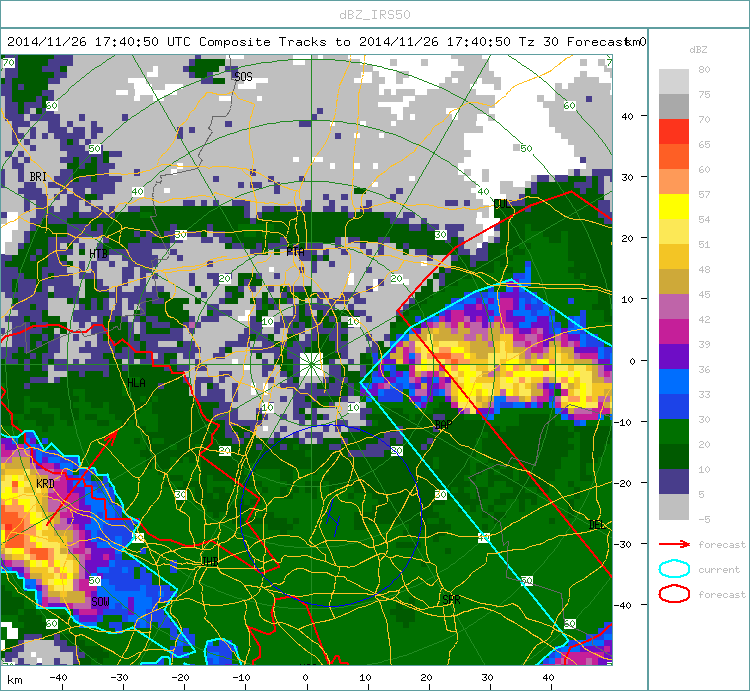Click the red forecast ellipse legend icon
The width and height of the screenshot is (750, 691).
click(674, 594)
